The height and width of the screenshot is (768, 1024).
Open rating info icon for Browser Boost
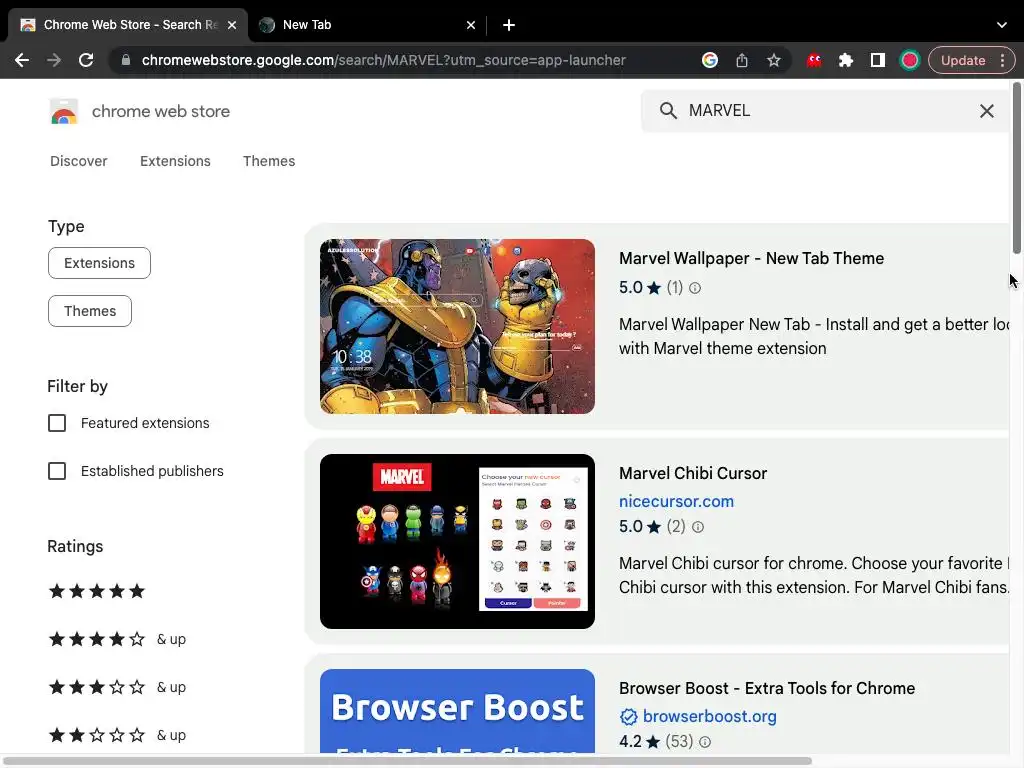pos(705,742)
